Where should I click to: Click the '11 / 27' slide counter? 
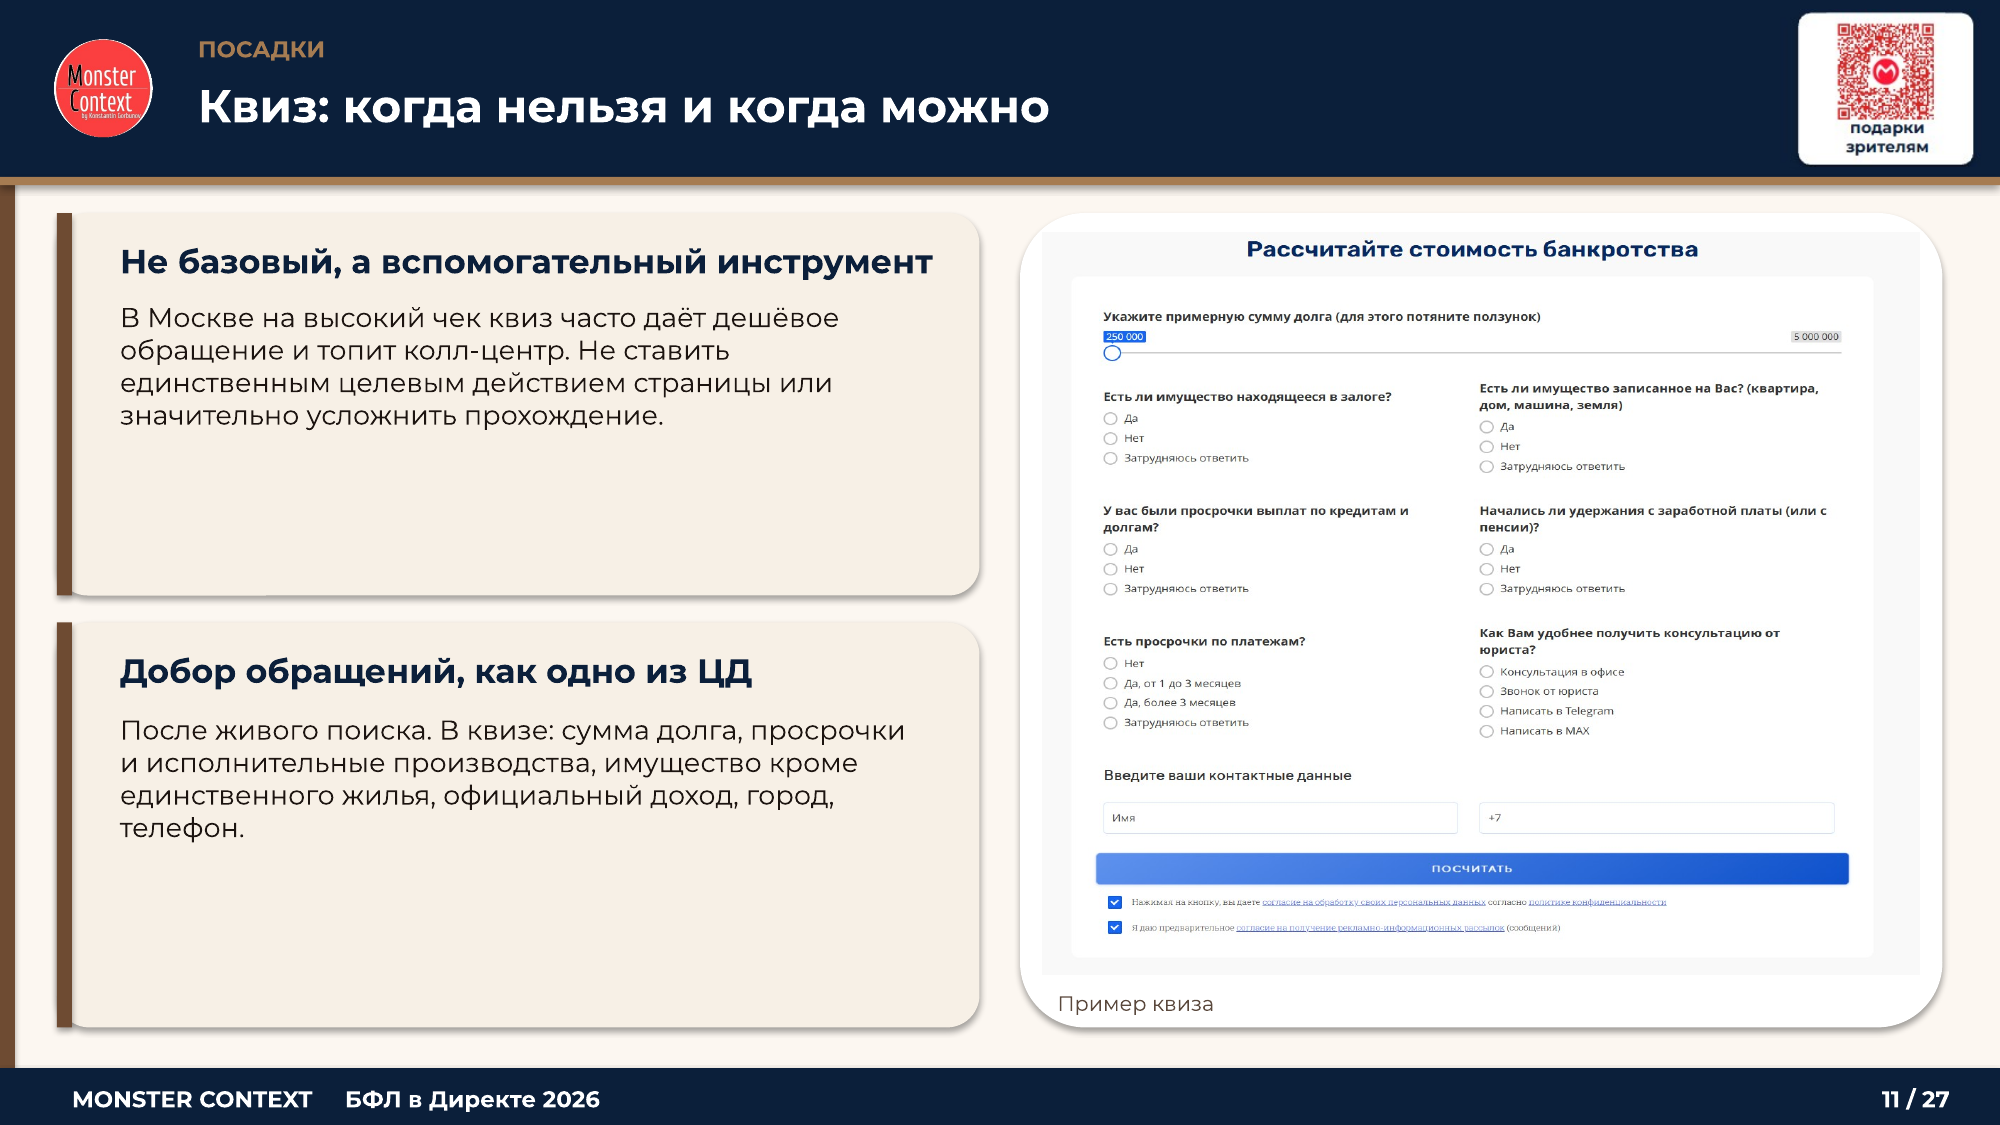(1915, 1099)
